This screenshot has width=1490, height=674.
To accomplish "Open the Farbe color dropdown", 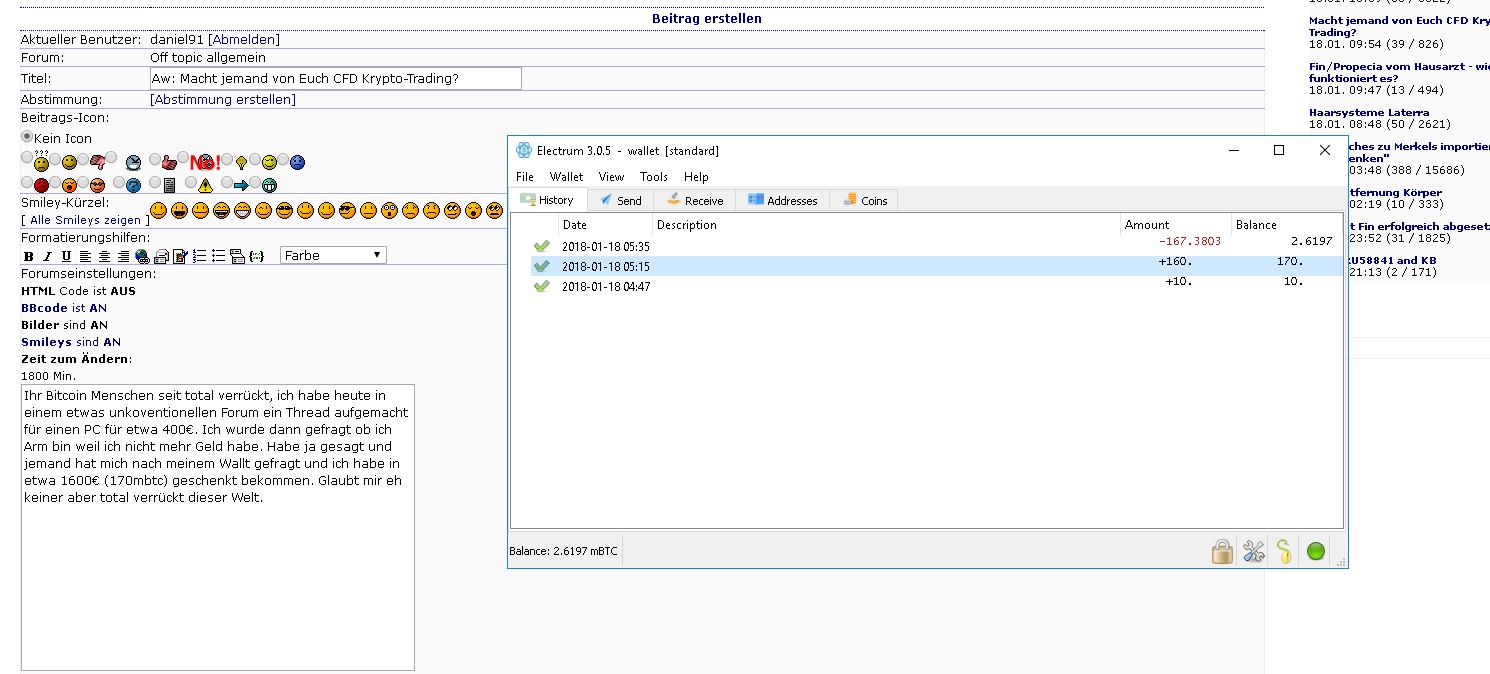I will click(x=333, y=255).
